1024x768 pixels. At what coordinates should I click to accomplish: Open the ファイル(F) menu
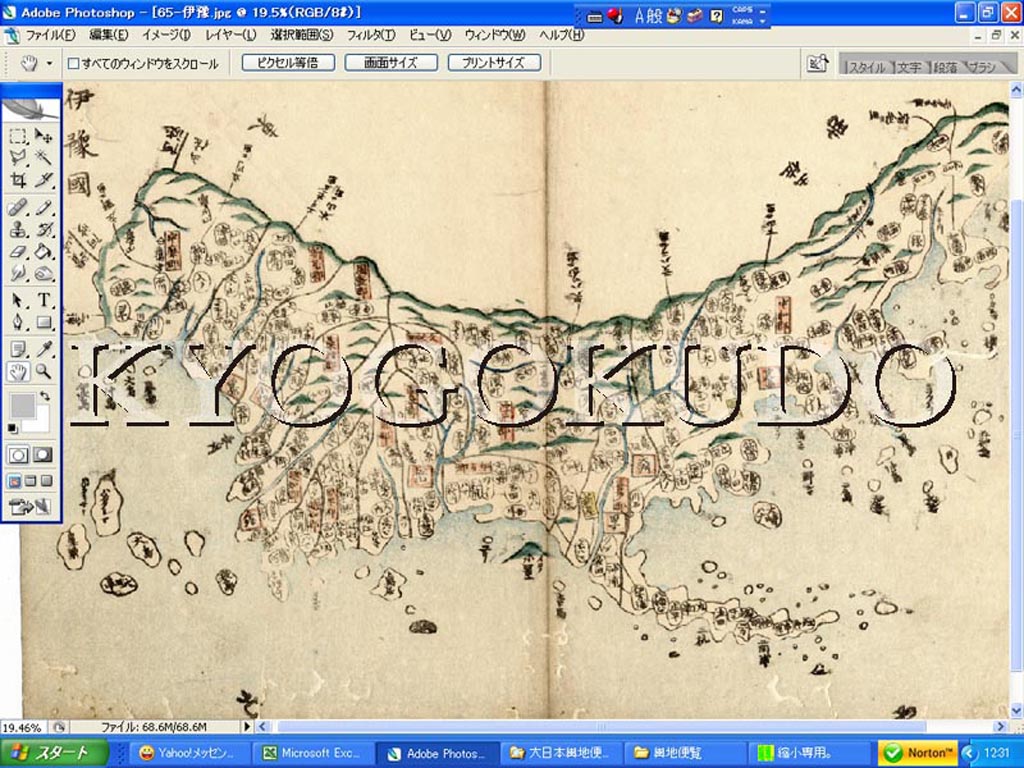tap(50, 35)
